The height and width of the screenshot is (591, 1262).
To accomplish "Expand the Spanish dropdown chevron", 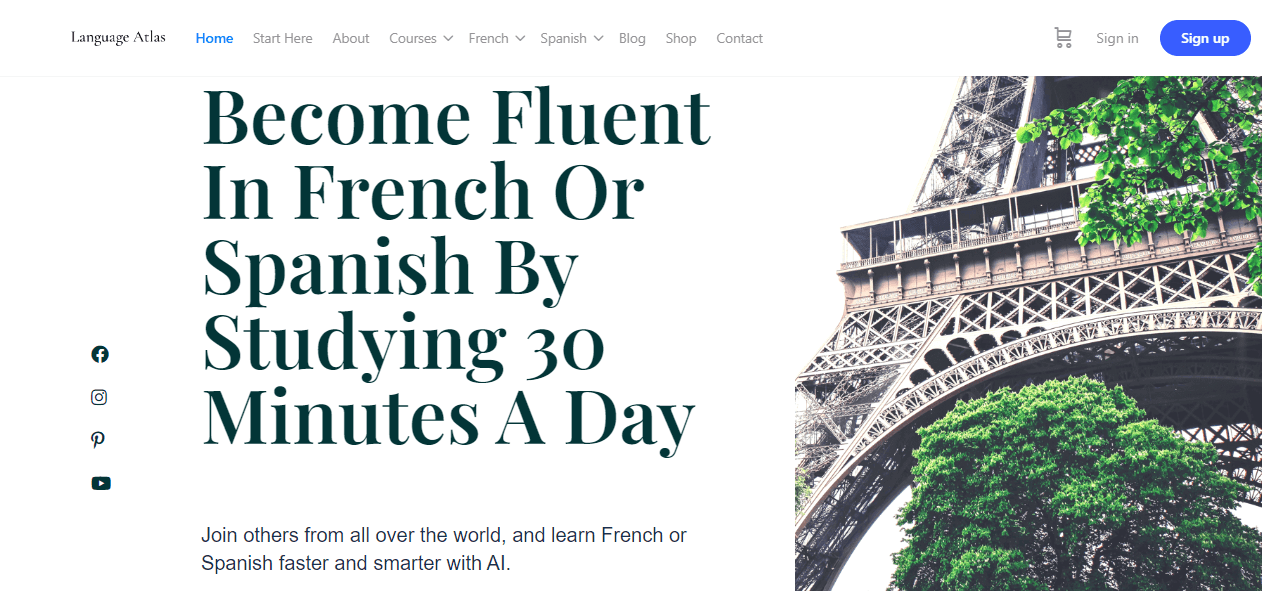I will pos(598,38).
